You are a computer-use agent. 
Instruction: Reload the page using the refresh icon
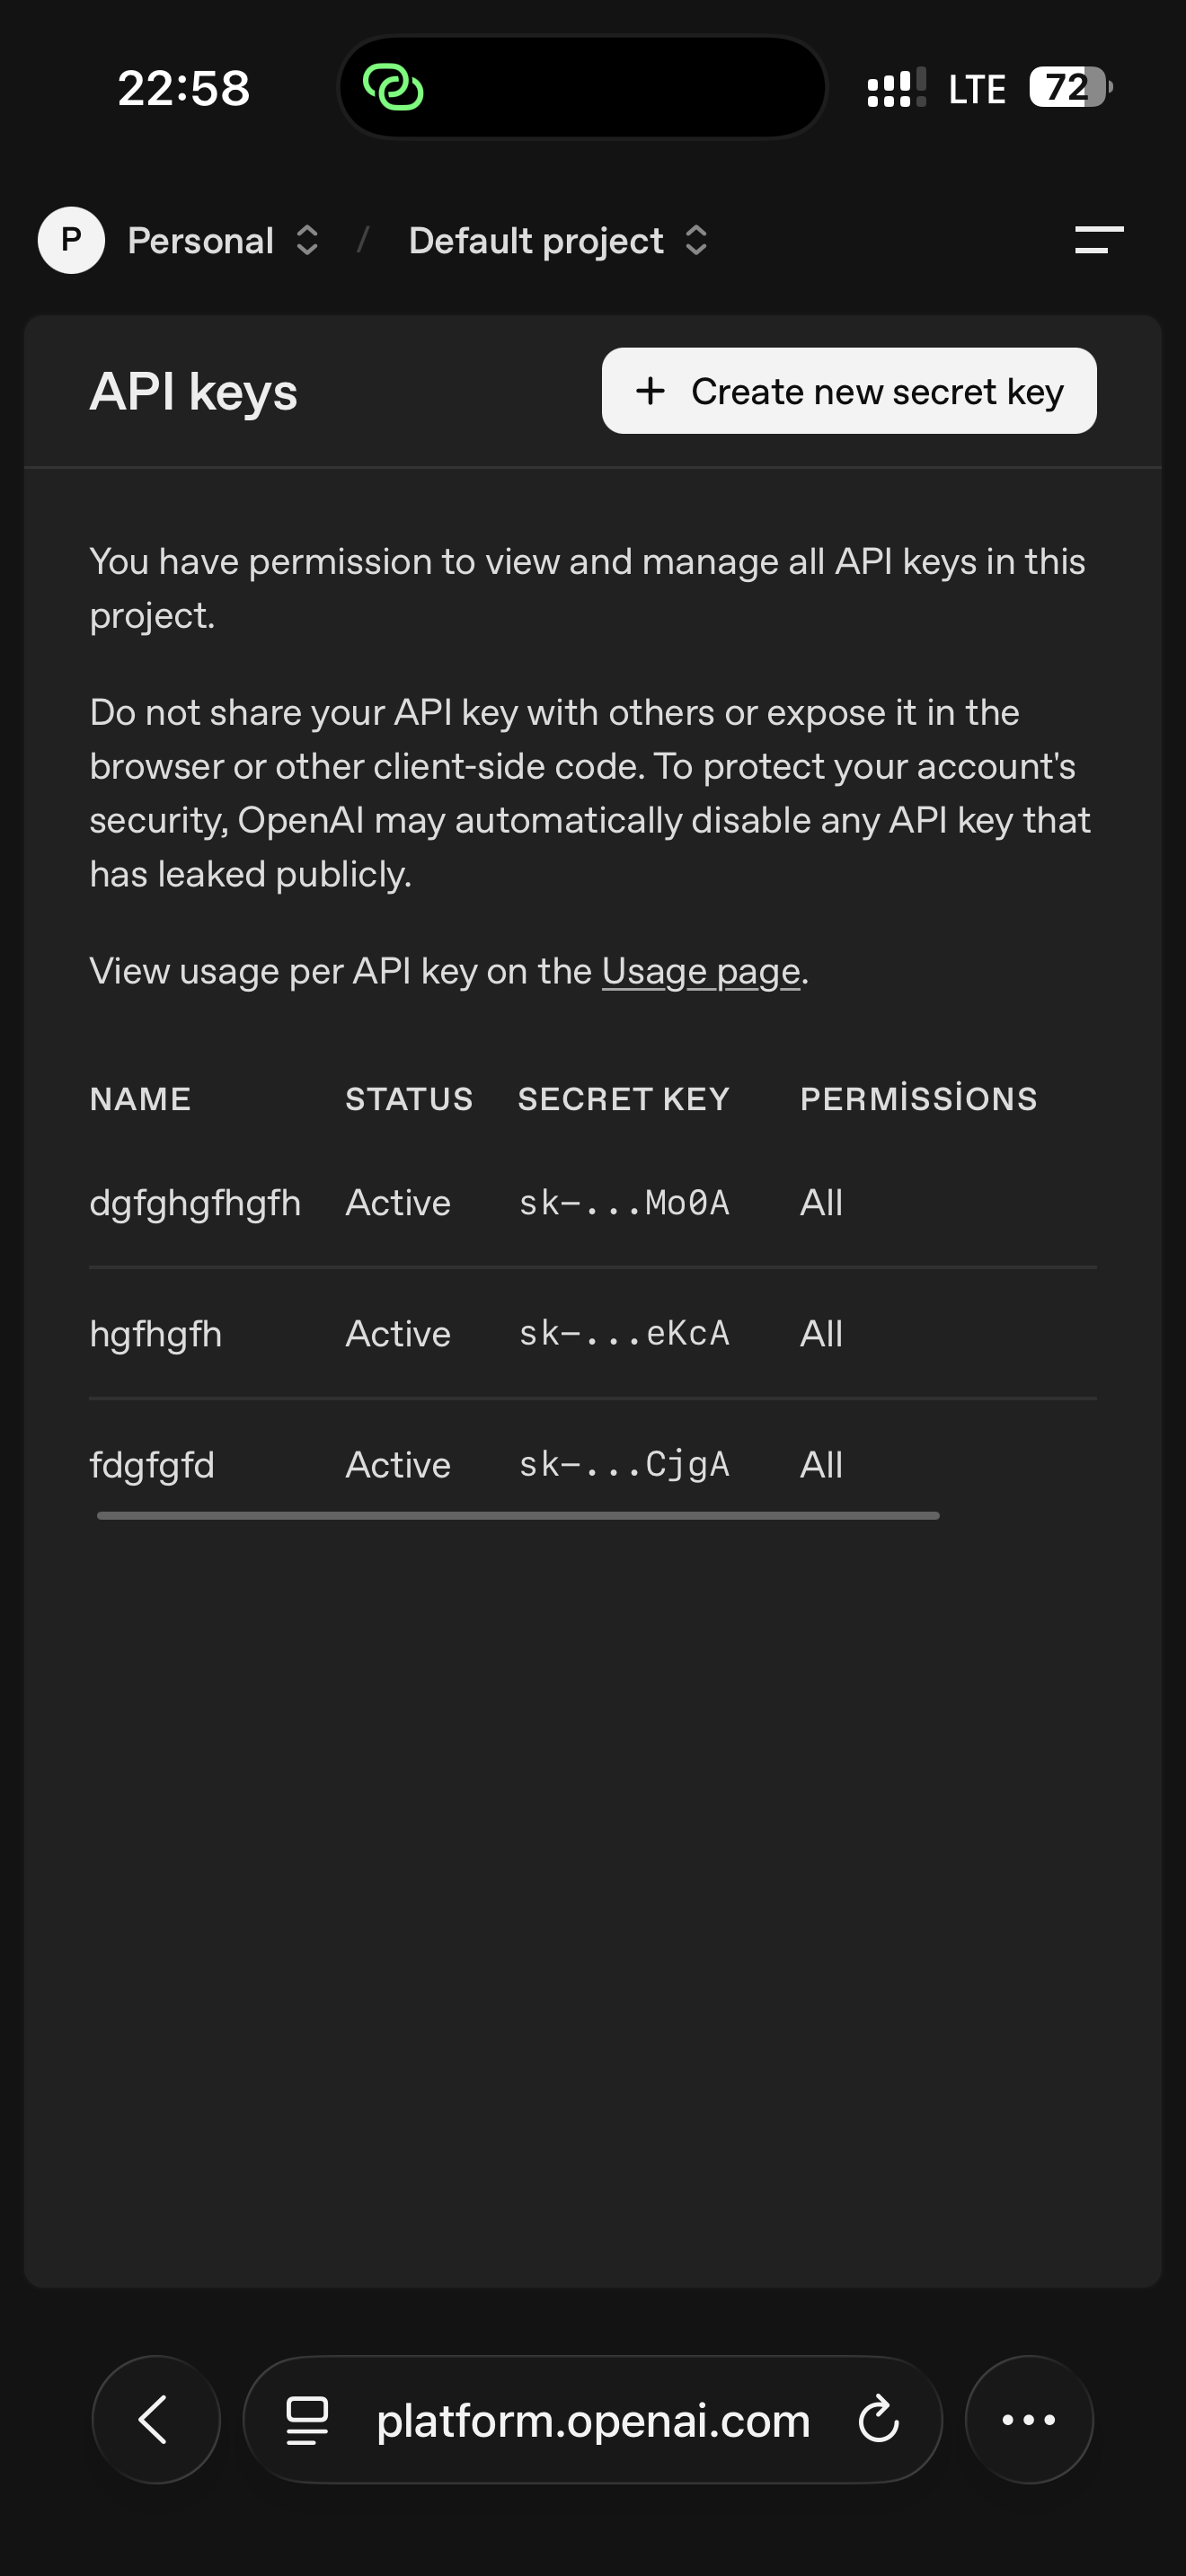tap(879, 2419)
